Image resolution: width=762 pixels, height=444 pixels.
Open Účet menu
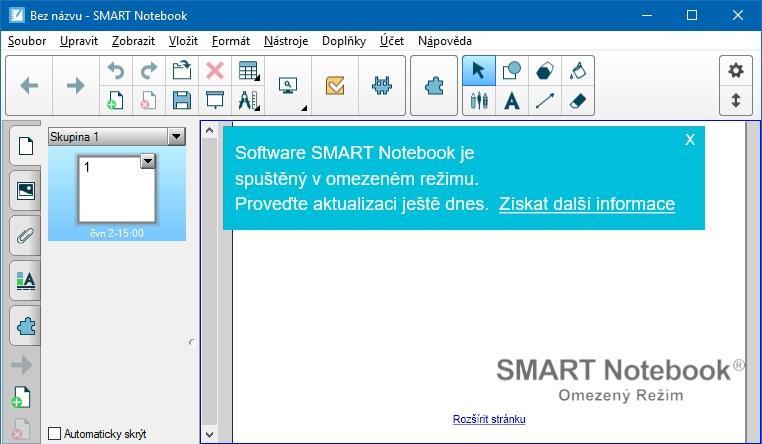click(x=392, y=41)
